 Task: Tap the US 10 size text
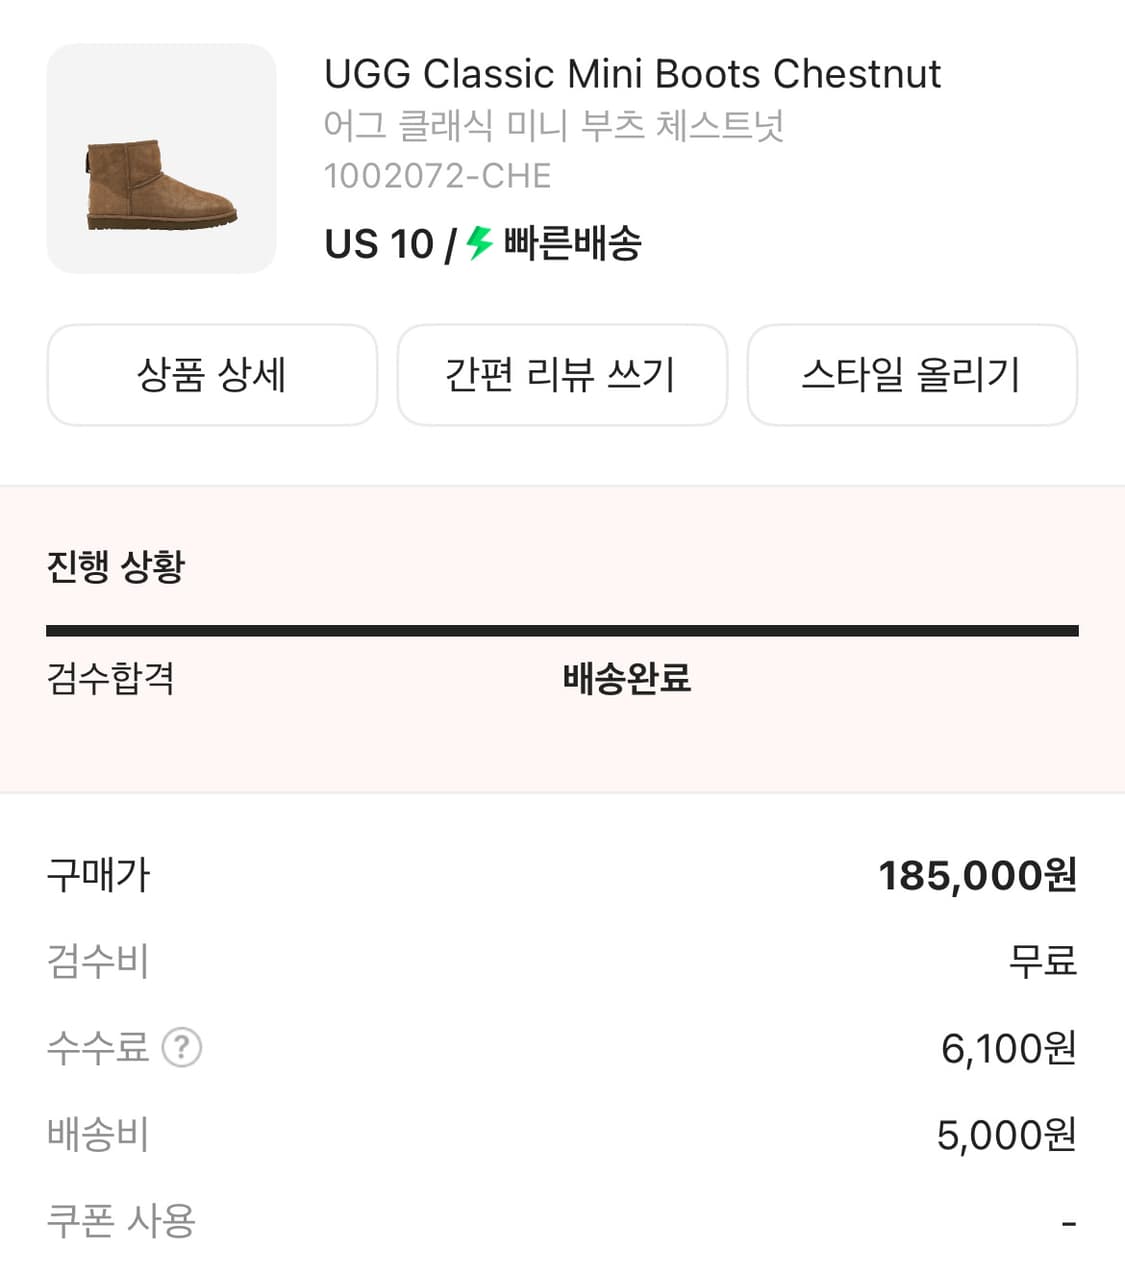379,244
